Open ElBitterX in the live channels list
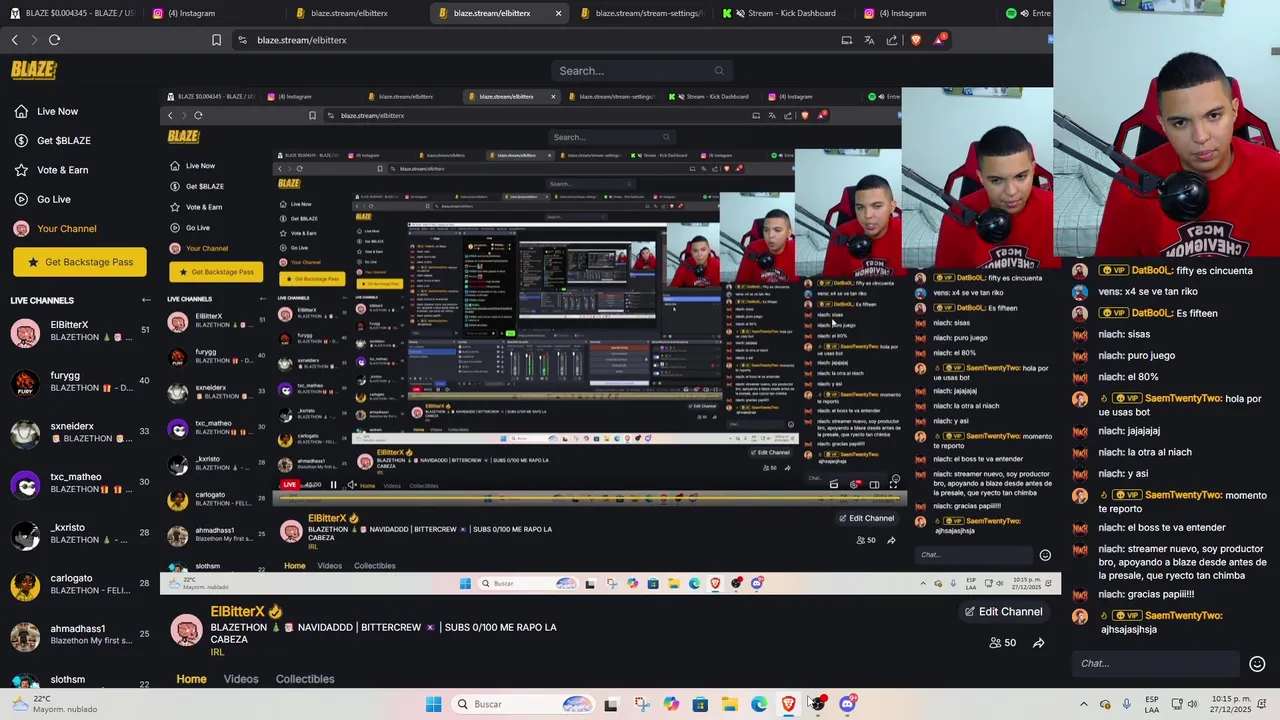Image resolution: width=1280 pixels, height=720 pixels. [x=80, y=331]
